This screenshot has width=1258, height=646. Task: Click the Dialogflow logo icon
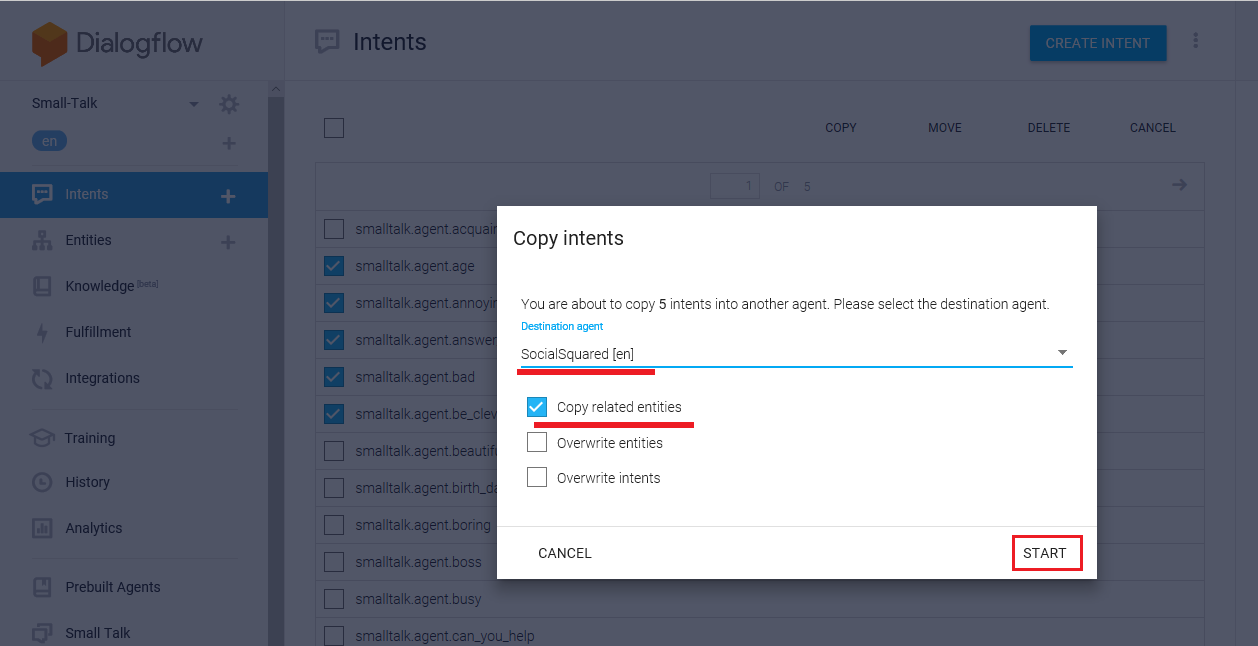click(x=49, y=43)
